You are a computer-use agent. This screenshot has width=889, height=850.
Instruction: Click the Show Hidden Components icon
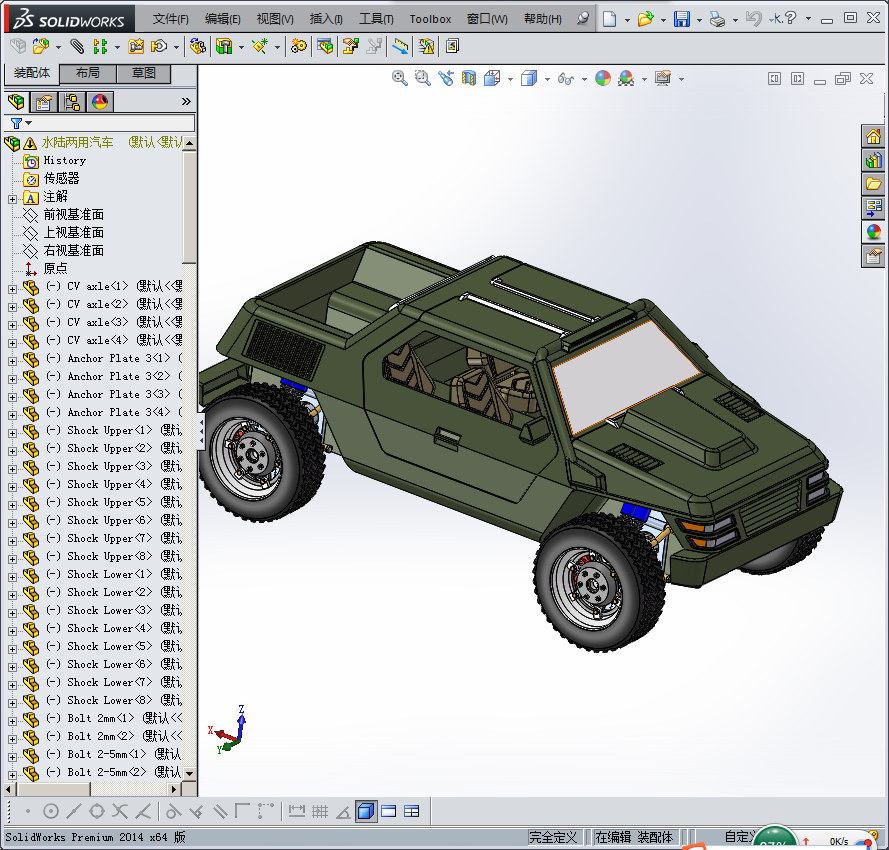click(x=197, y=46)
